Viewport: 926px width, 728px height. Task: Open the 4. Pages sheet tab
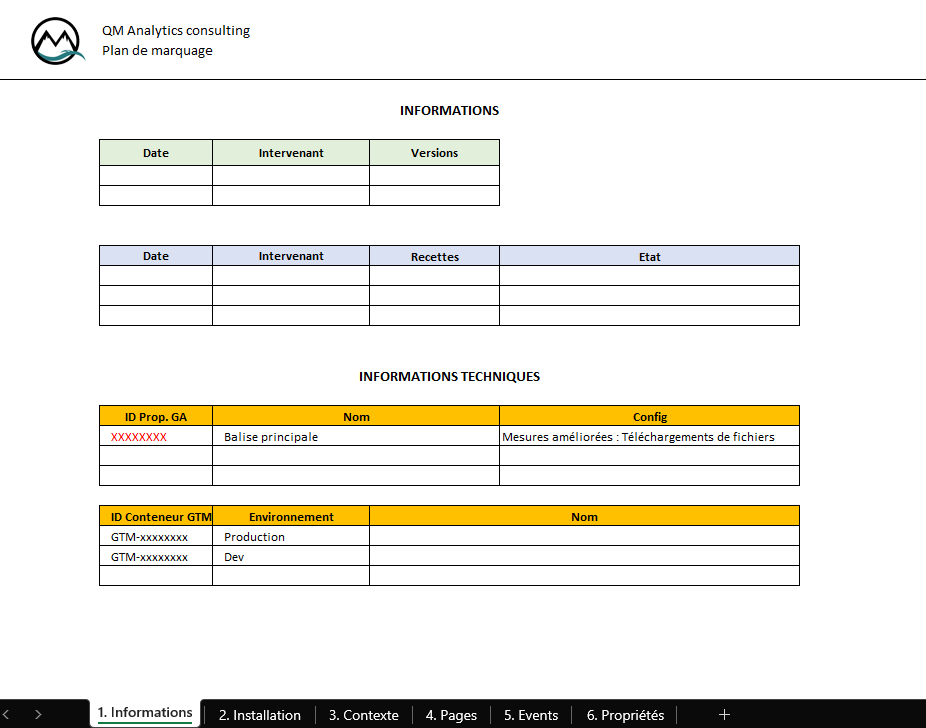(x=451, y=715)
